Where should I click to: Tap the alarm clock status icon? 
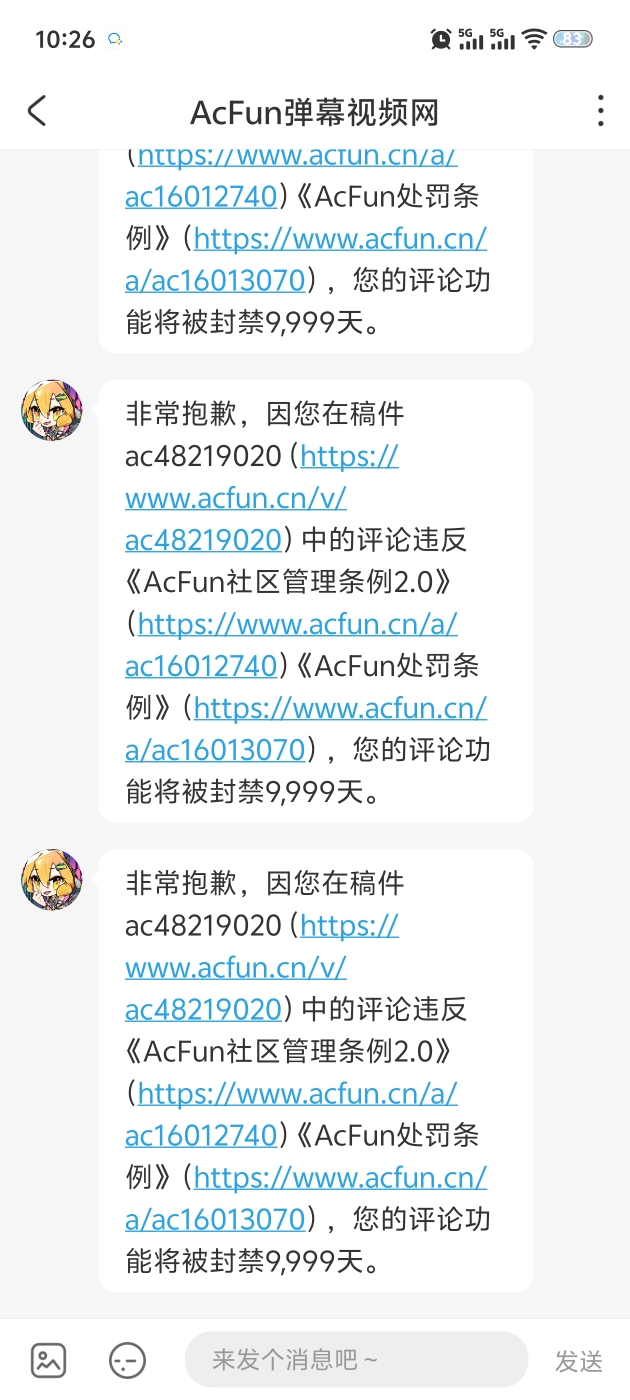pyautogui.click(x=441, y=39)
